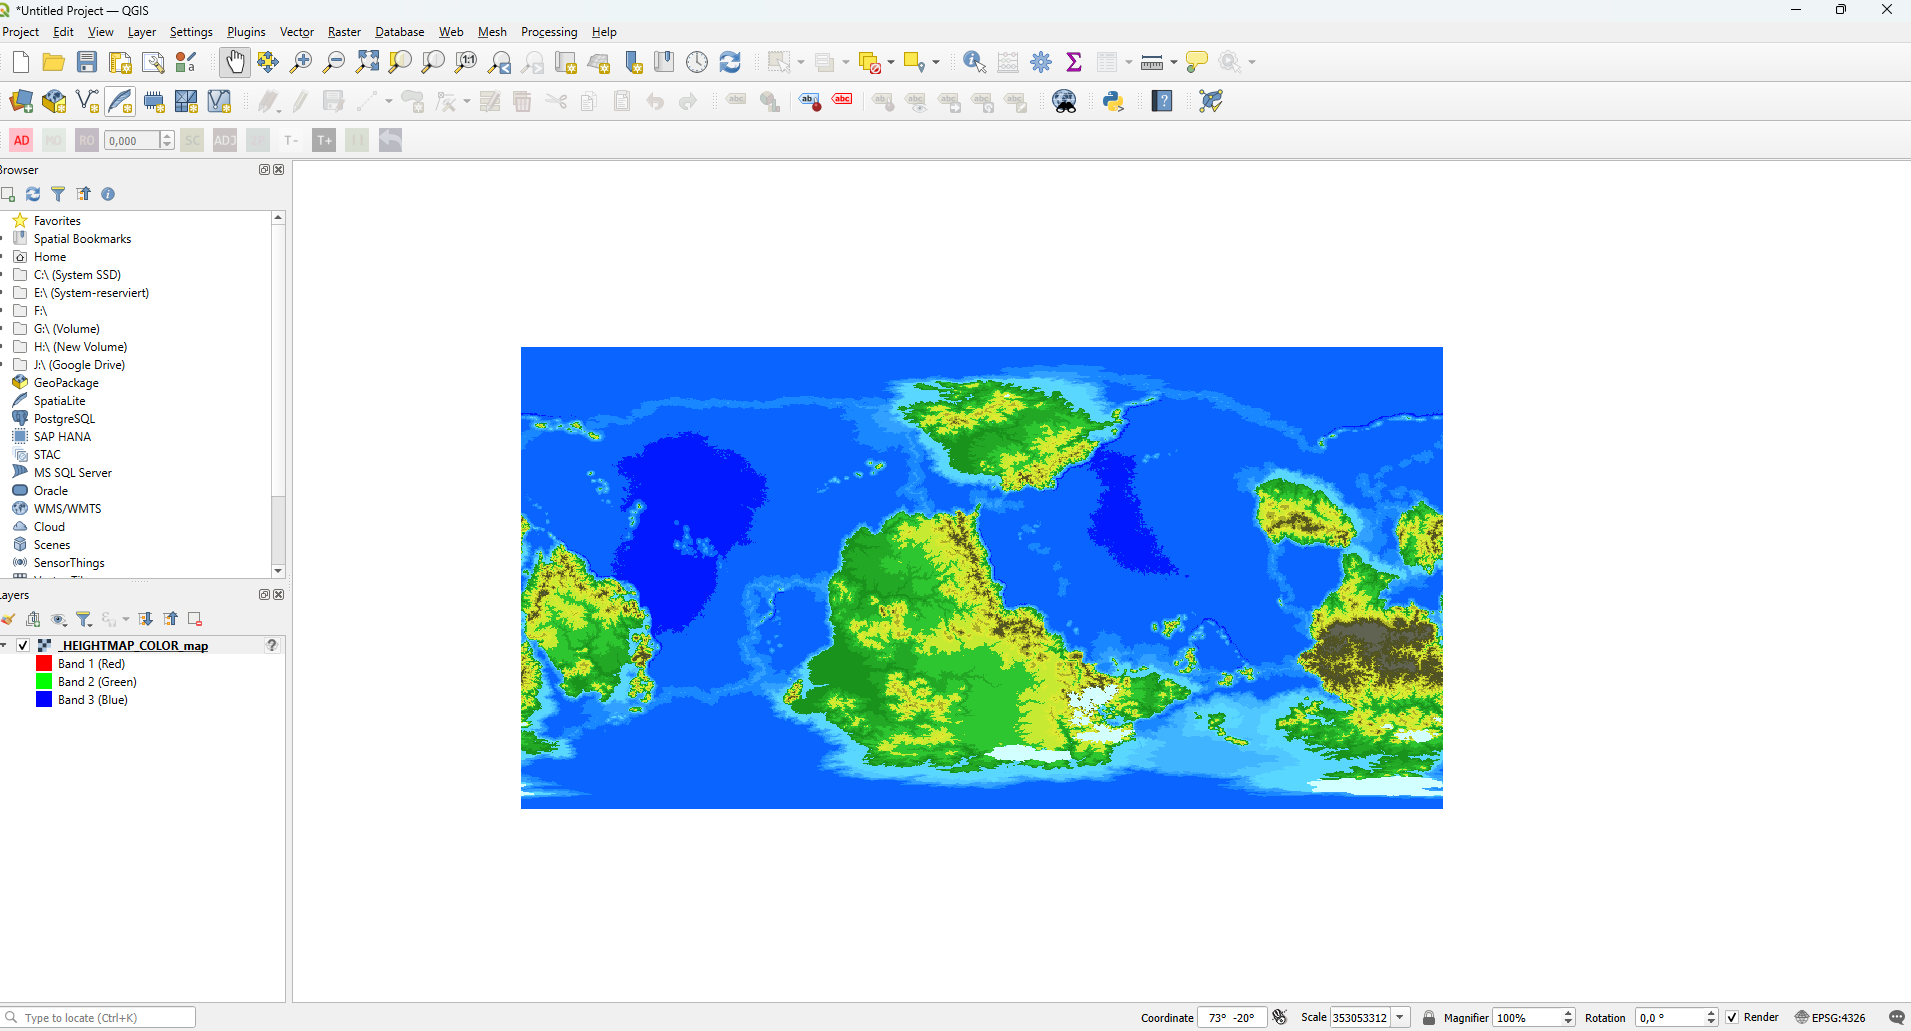
Task: Click the Band 1 (Red) color swatch
Action: pos(44,664)
